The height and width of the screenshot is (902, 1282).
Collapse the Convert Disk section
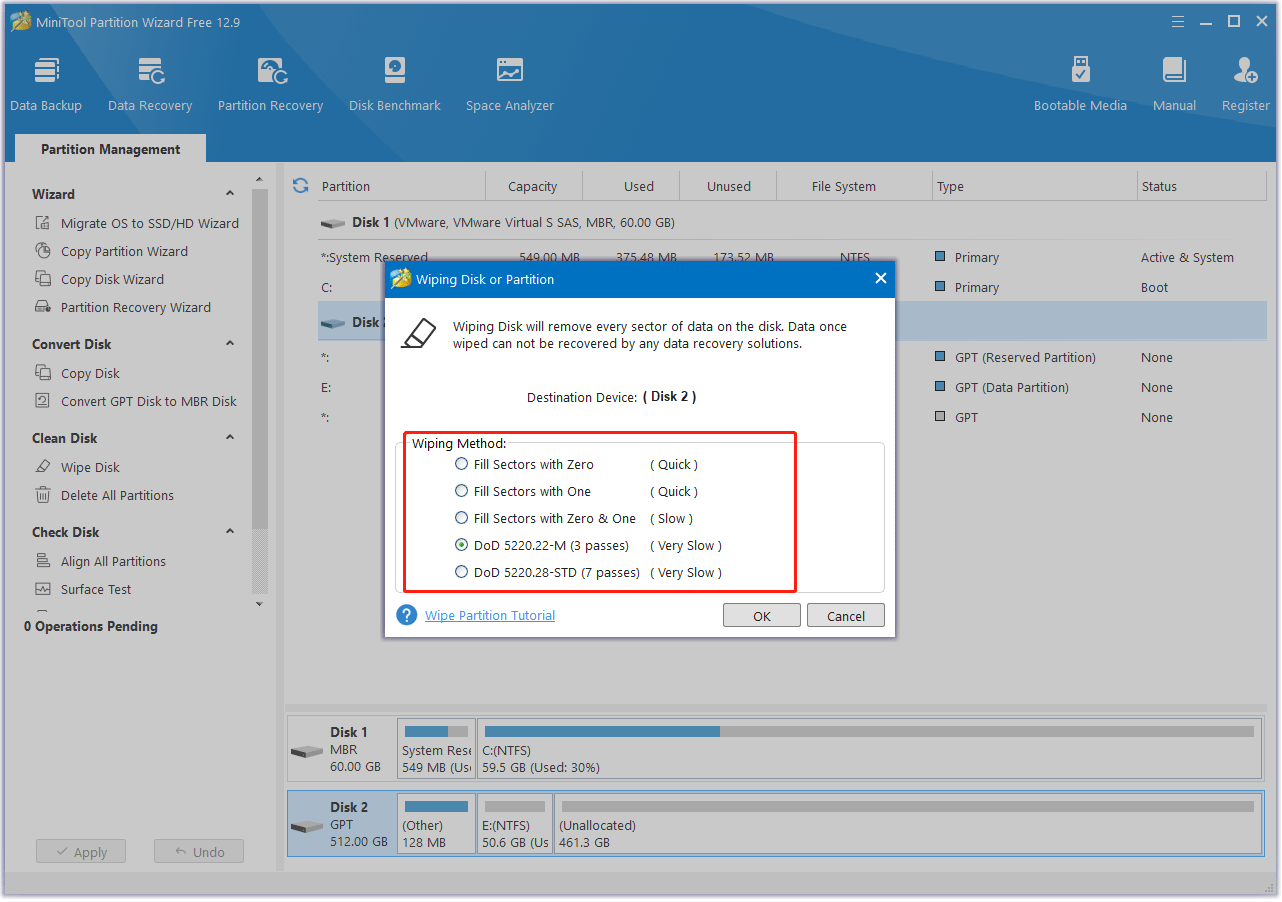[x=229, y=343]
